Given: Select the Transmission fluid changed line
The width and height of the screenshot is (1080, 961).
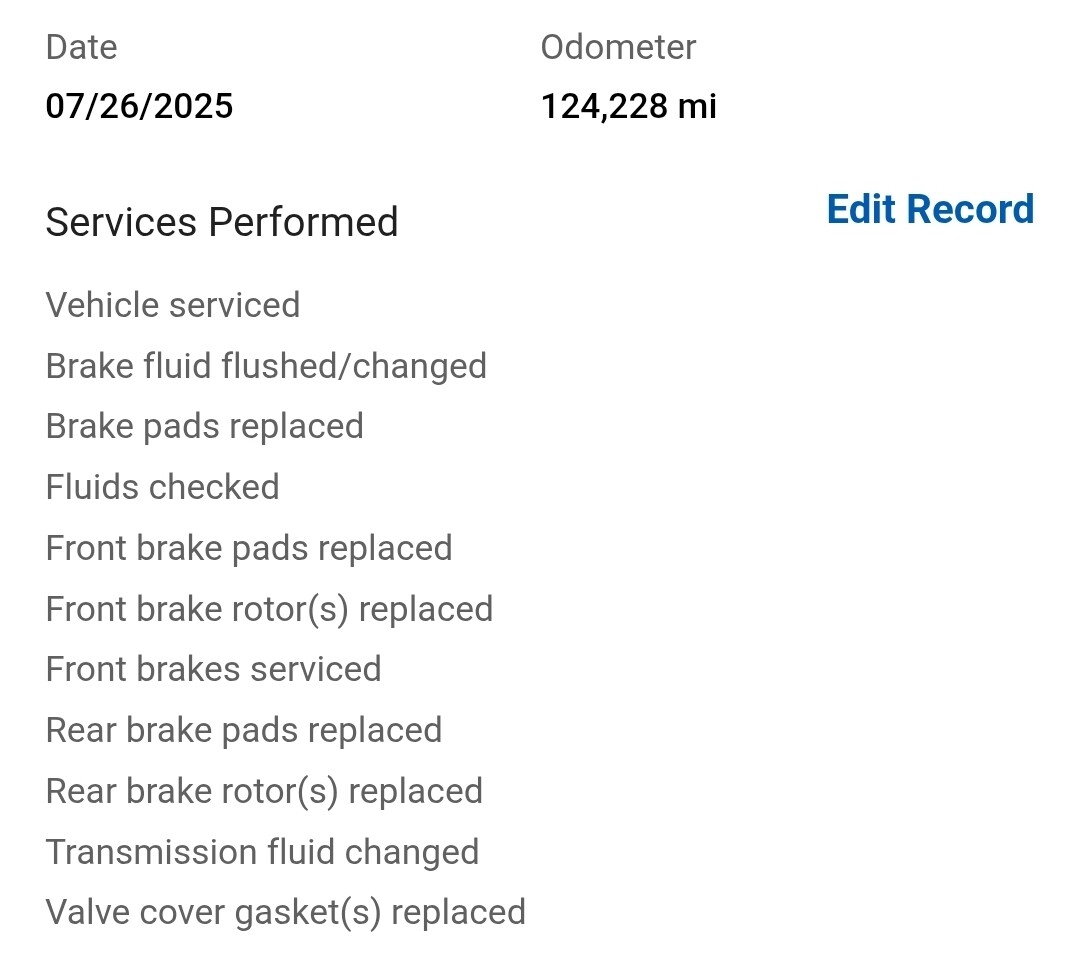Looking at the screenshot, I should (262, 852).
